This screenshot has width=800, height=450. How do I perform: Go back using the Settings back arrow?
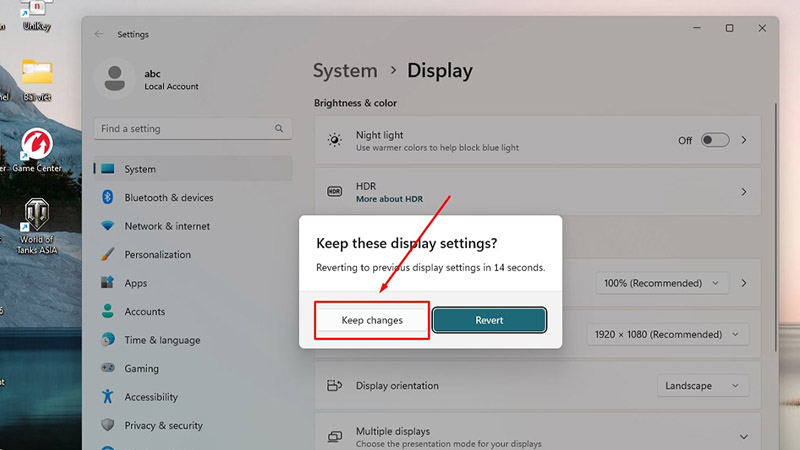(98, 34)
